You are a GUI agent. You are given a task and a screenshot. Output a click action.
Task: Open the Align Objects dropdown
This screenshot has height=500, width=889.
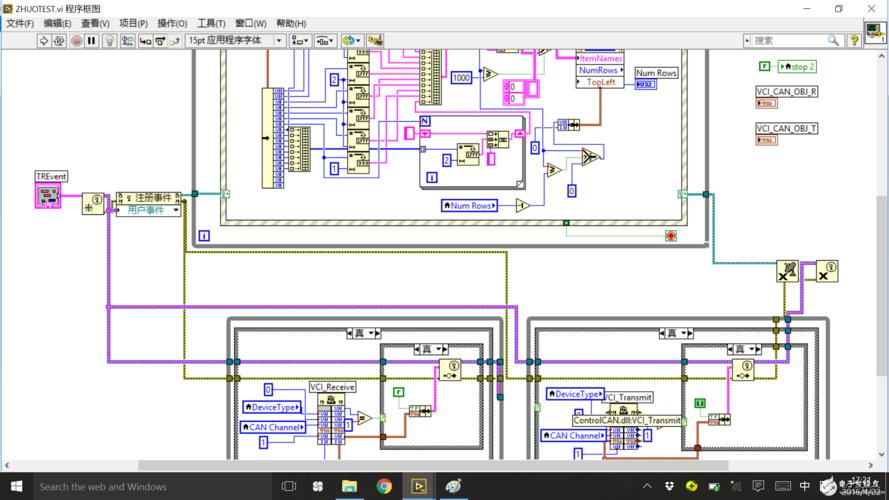[x=301, y=41]
